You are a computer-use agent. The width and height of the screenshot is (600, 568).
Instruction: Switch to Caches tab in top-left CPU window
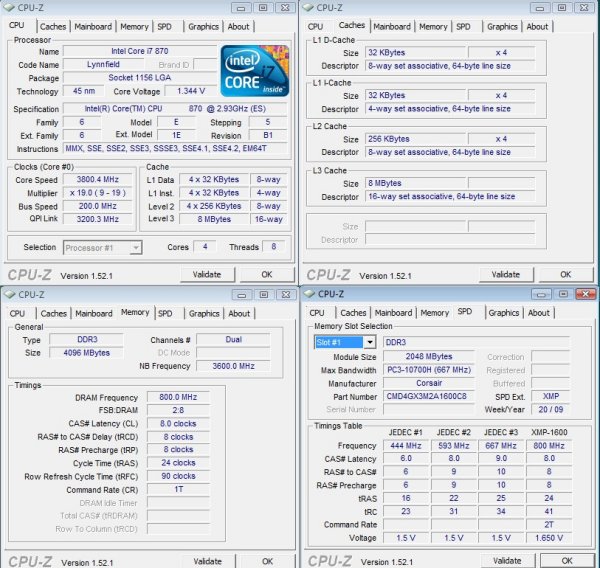[x=53, y=26]
